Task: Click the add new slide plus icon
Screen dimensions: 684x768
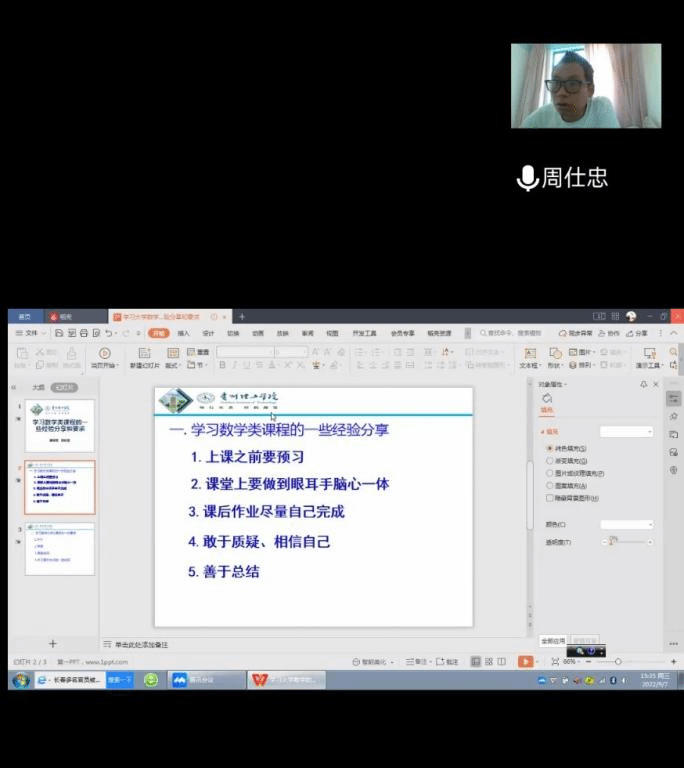Action: (53, 644)
